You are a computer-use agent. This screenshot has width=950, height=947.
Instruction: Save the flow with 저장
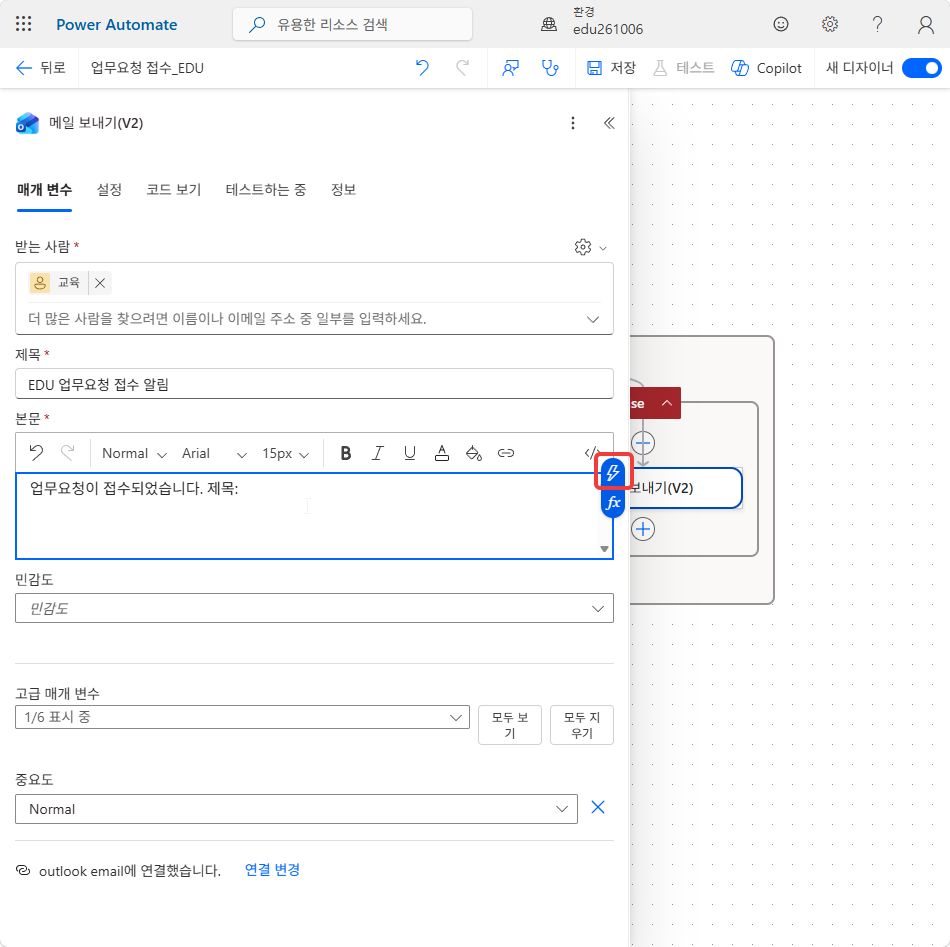611,68
